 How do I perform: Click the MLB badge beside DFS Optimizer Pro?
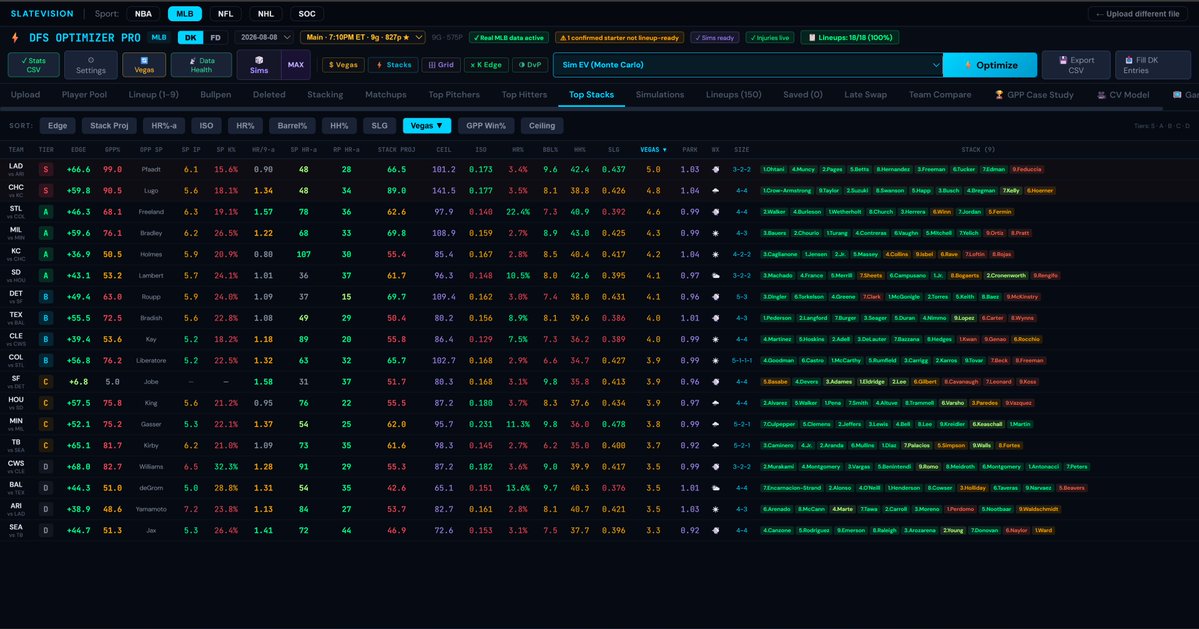click(158, 37)
